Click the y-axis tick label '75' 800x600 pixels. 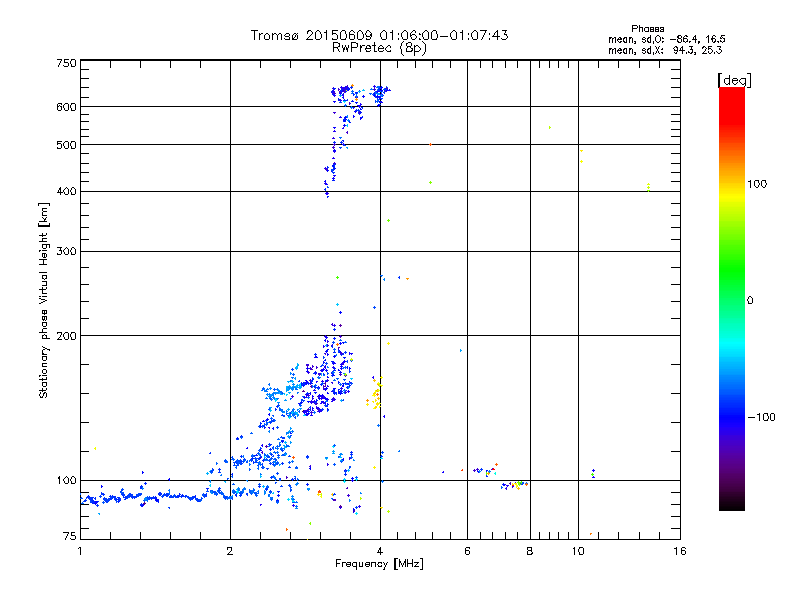[70, 536]
